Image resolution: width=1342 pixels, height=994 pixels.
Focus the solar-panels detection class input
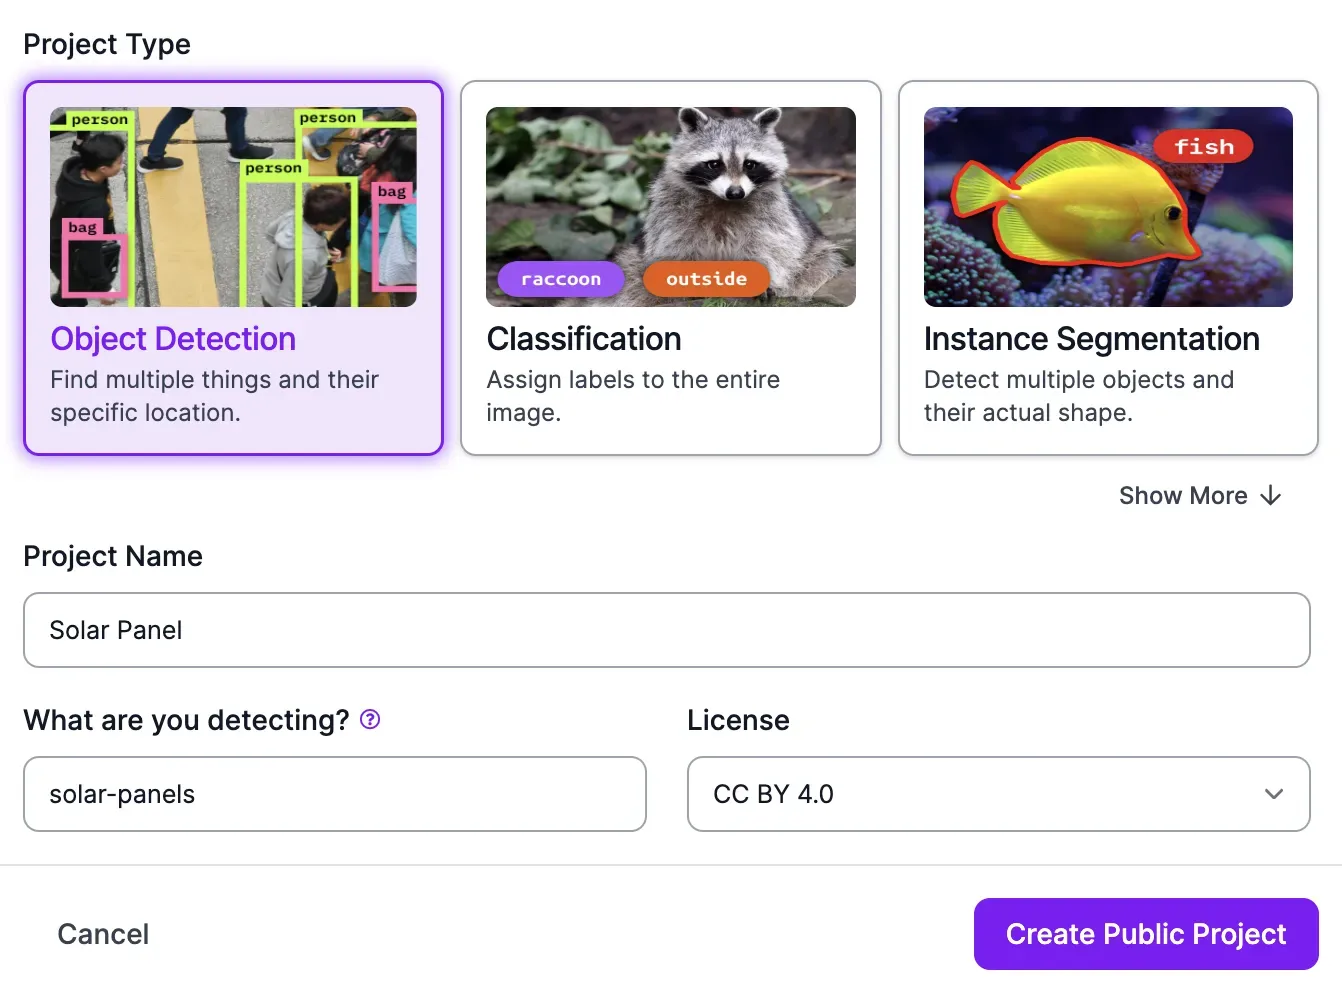(x=334, y=794)
